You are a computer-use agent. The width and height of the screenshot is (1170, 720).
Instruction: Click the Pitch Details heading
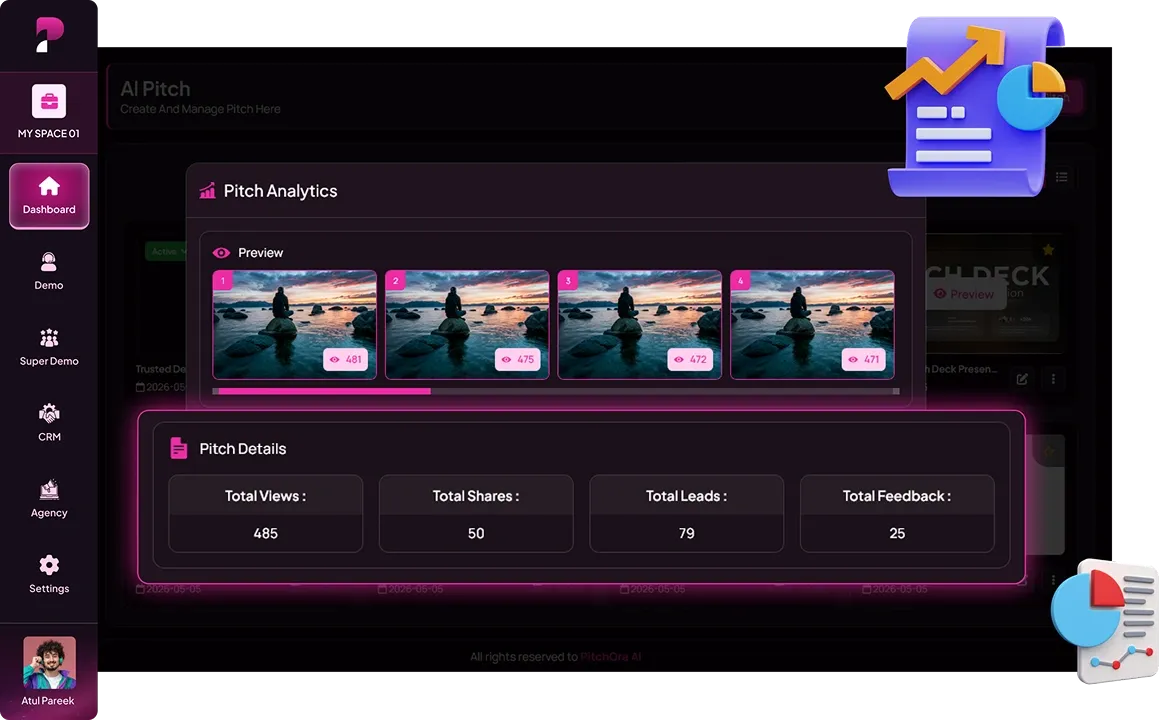click(243, 448)
